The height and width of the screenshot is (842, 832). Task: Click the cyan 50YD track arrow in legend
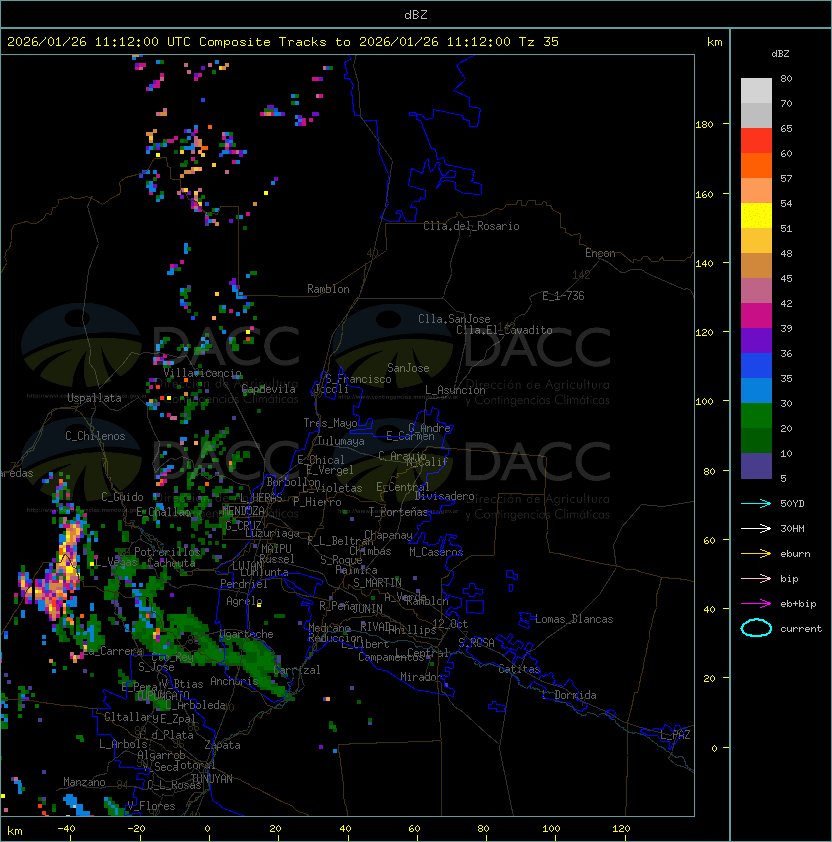[756, 503]
